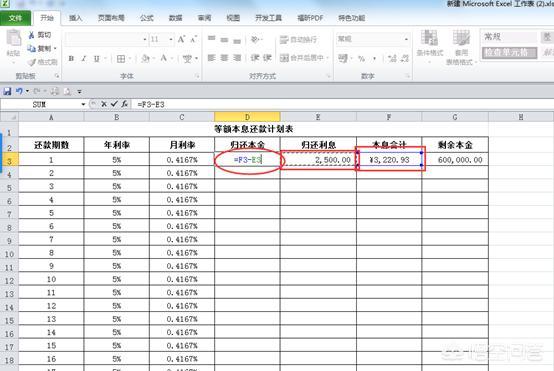Click the Cut scissors icon
The height and width of the screenshot is (371, 554).
click(31, 35)
